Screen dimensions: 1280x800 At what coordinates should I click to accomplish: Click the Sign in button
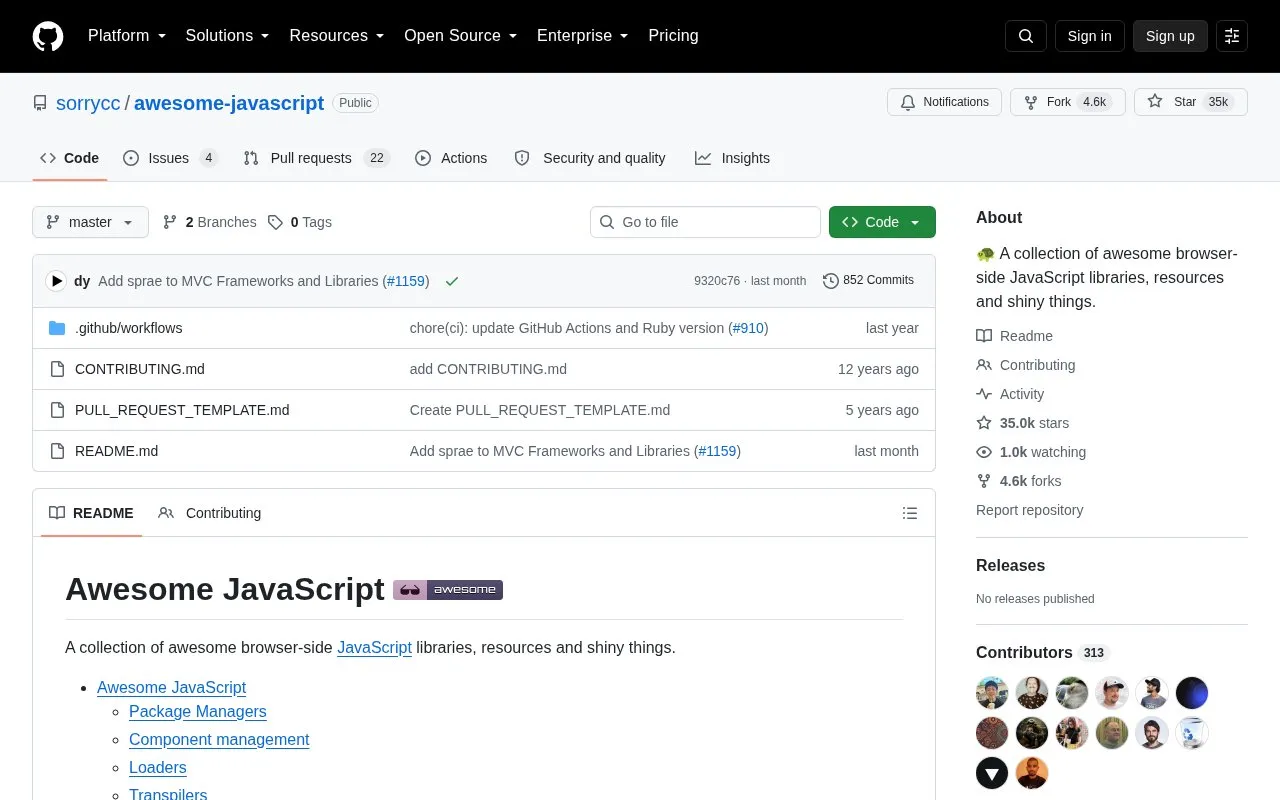[1089, 36]
